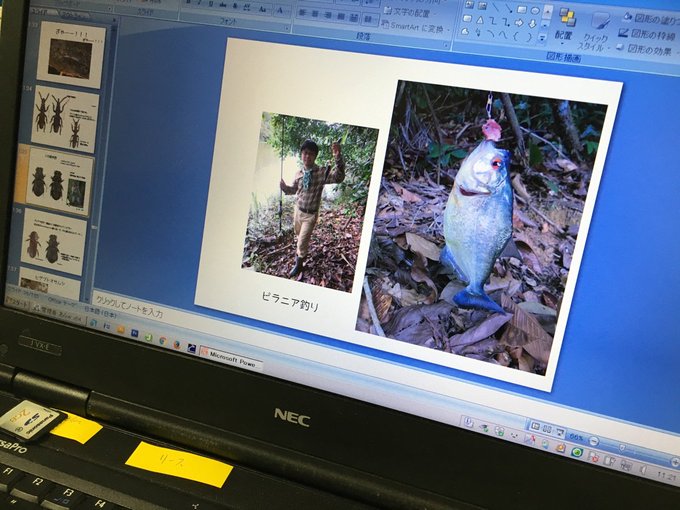The height and width of the screenshot is (510, 680).
Task: Select the down block arrow shape
Action: tap(533, 24)
